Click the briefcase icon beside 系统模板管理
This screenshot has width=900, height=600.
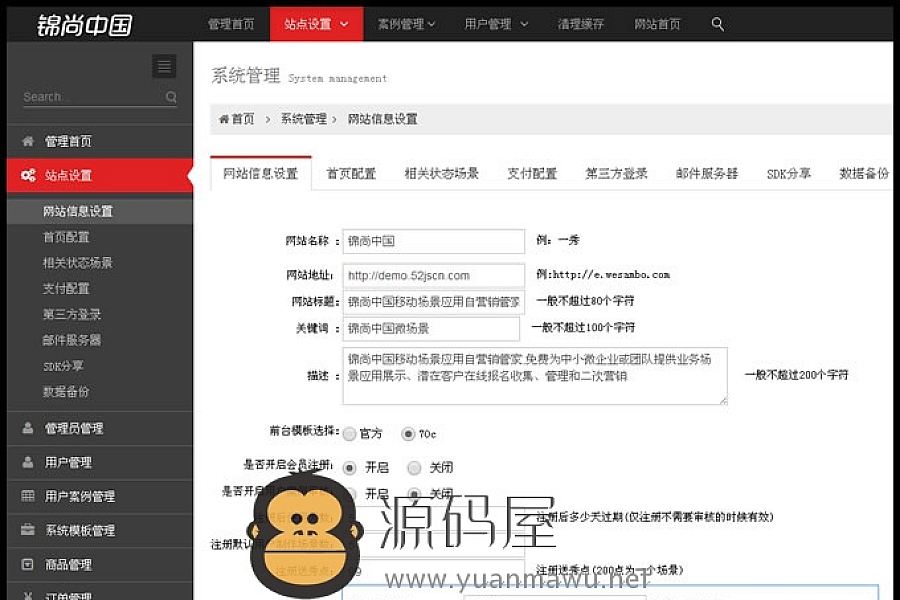pos(28,529)
